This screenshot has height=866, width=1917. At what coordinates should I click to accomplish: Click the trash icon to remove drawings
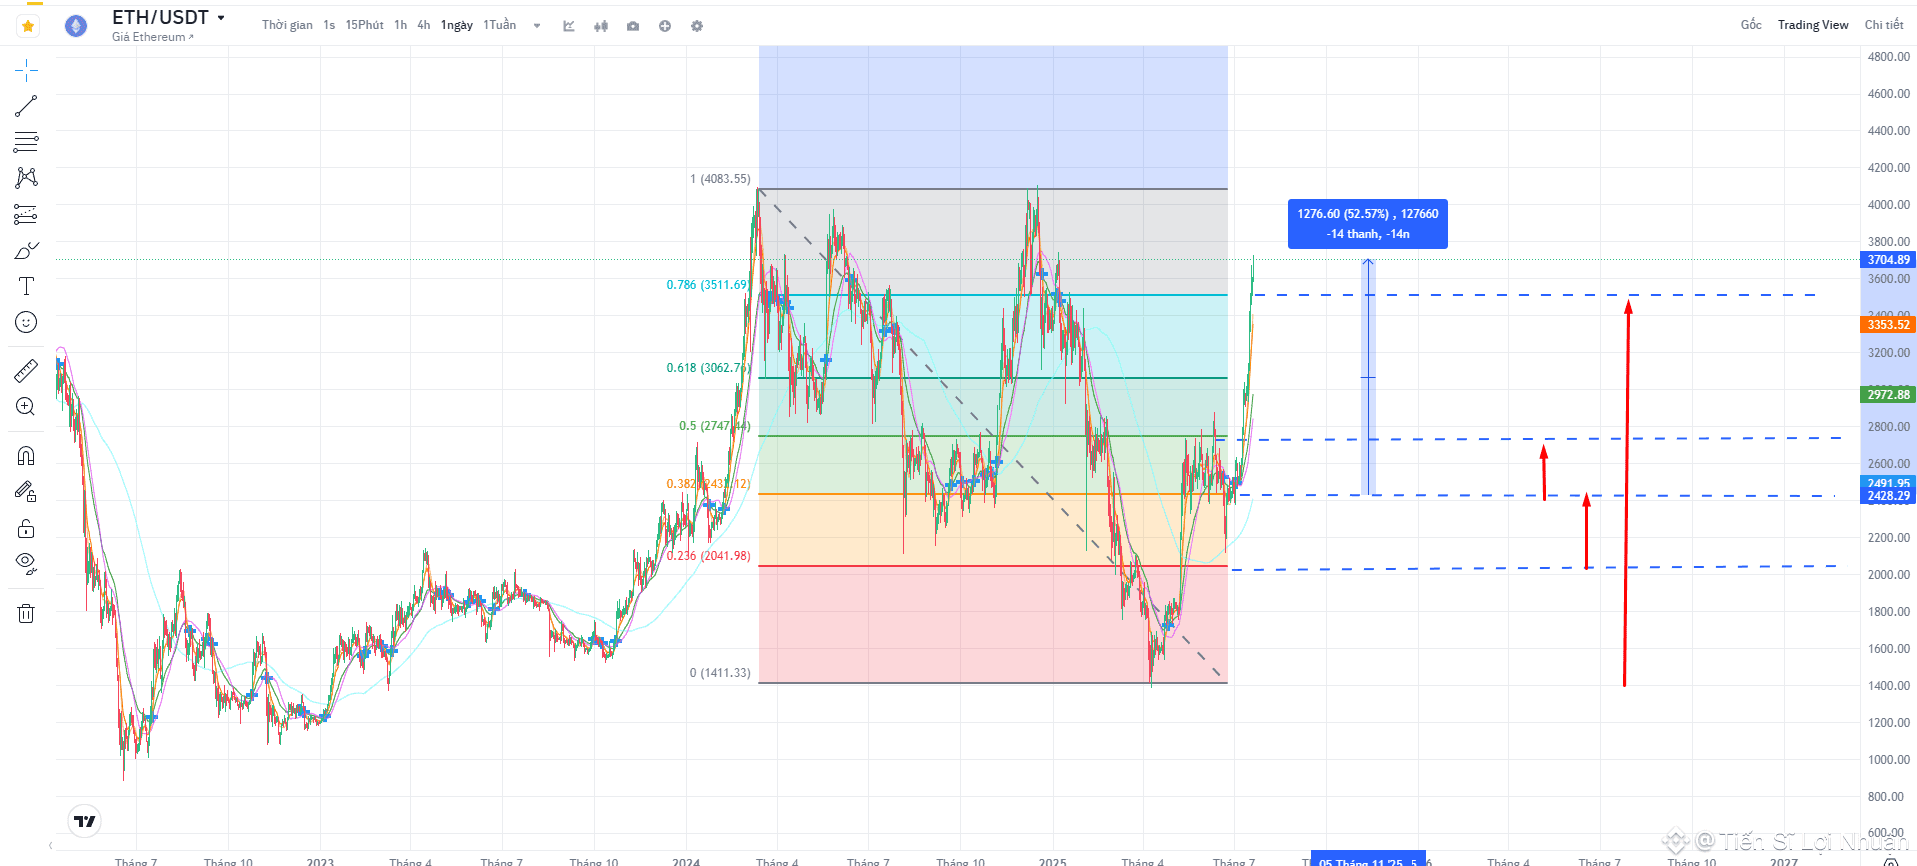[26, 613]
